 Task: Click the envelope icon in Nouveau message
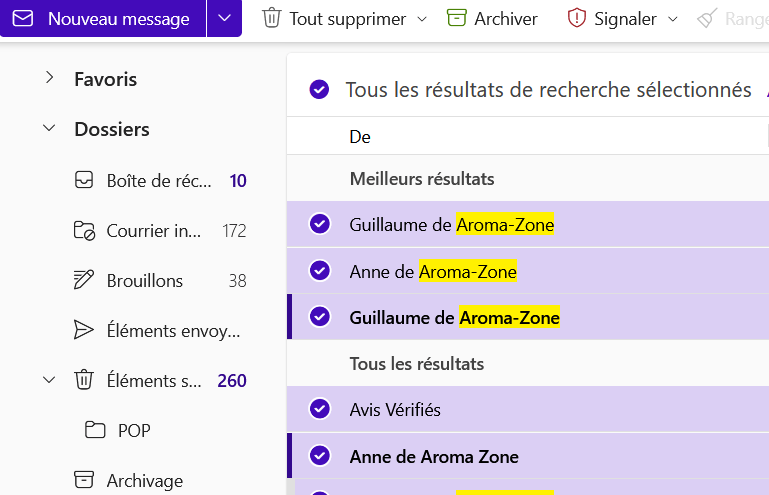(23, 19)
